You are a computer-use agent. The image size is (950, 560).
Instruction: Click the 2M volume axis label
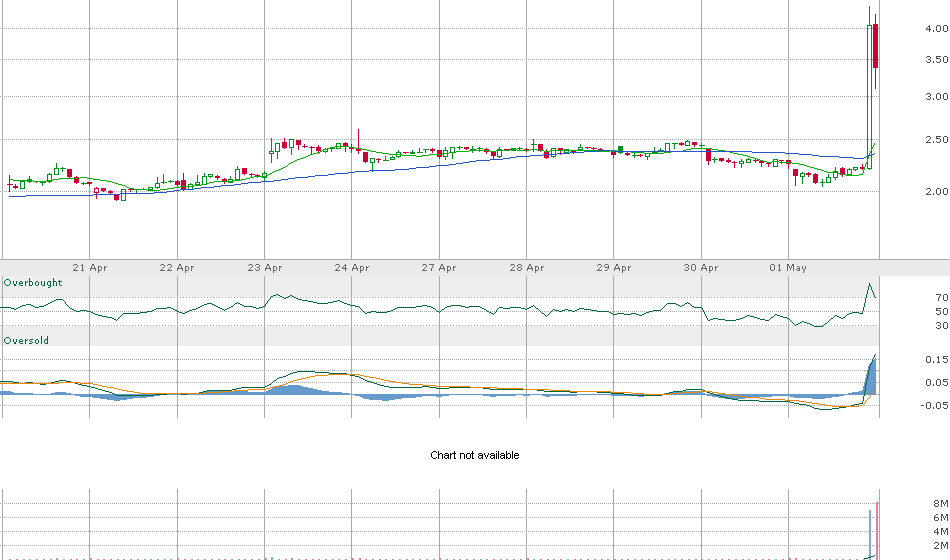(941, 545)
